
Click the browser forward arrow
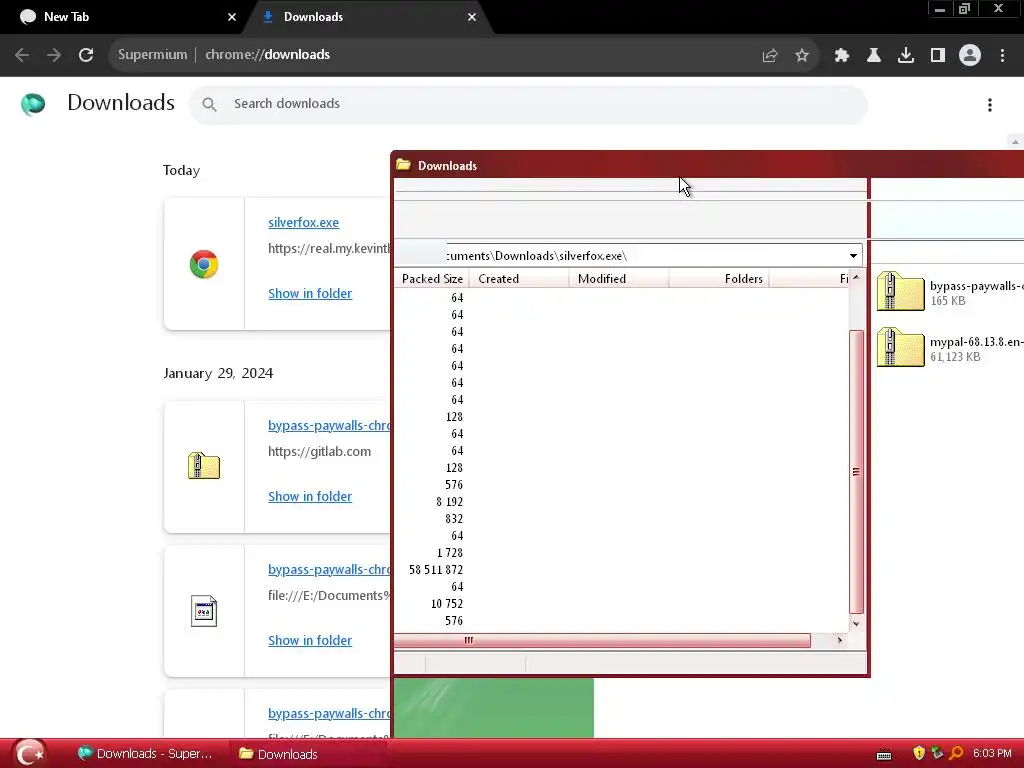(x=54, y=55)
